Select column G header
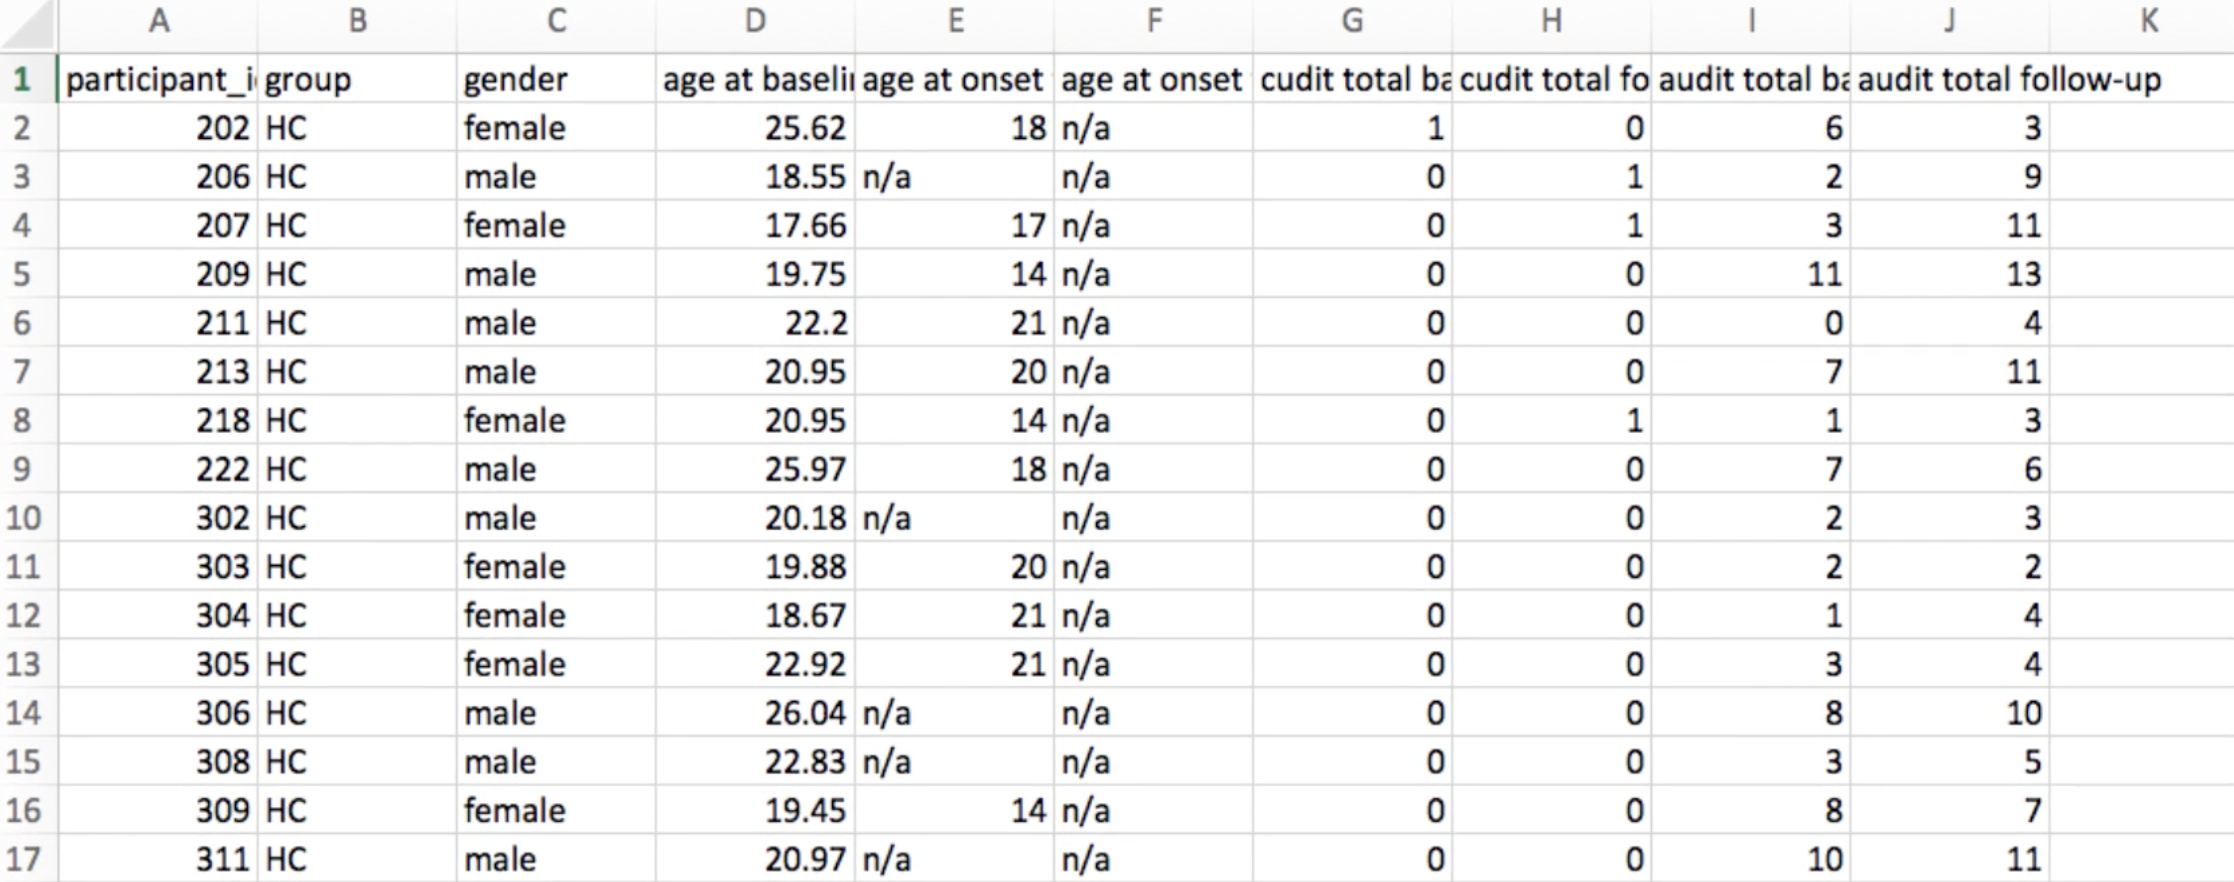Screen dimensions: 2234x882 point(1352,22)
